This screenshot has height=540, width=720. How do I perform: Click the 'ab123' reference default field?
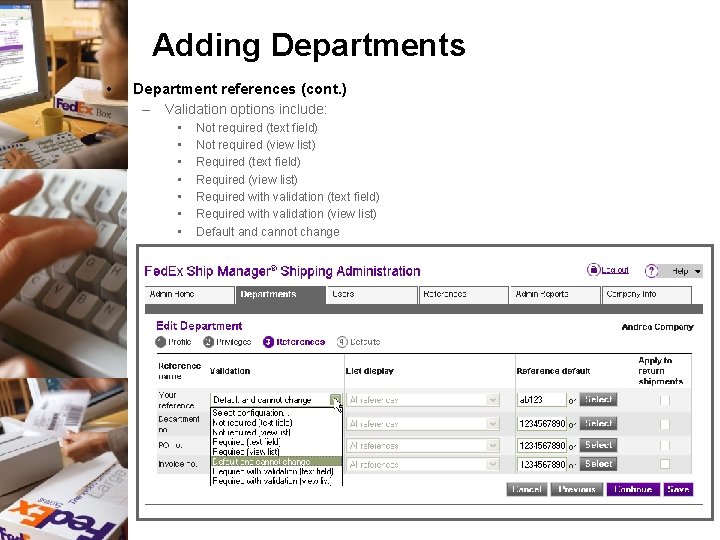pyautogui.click(x=542, y=400)
